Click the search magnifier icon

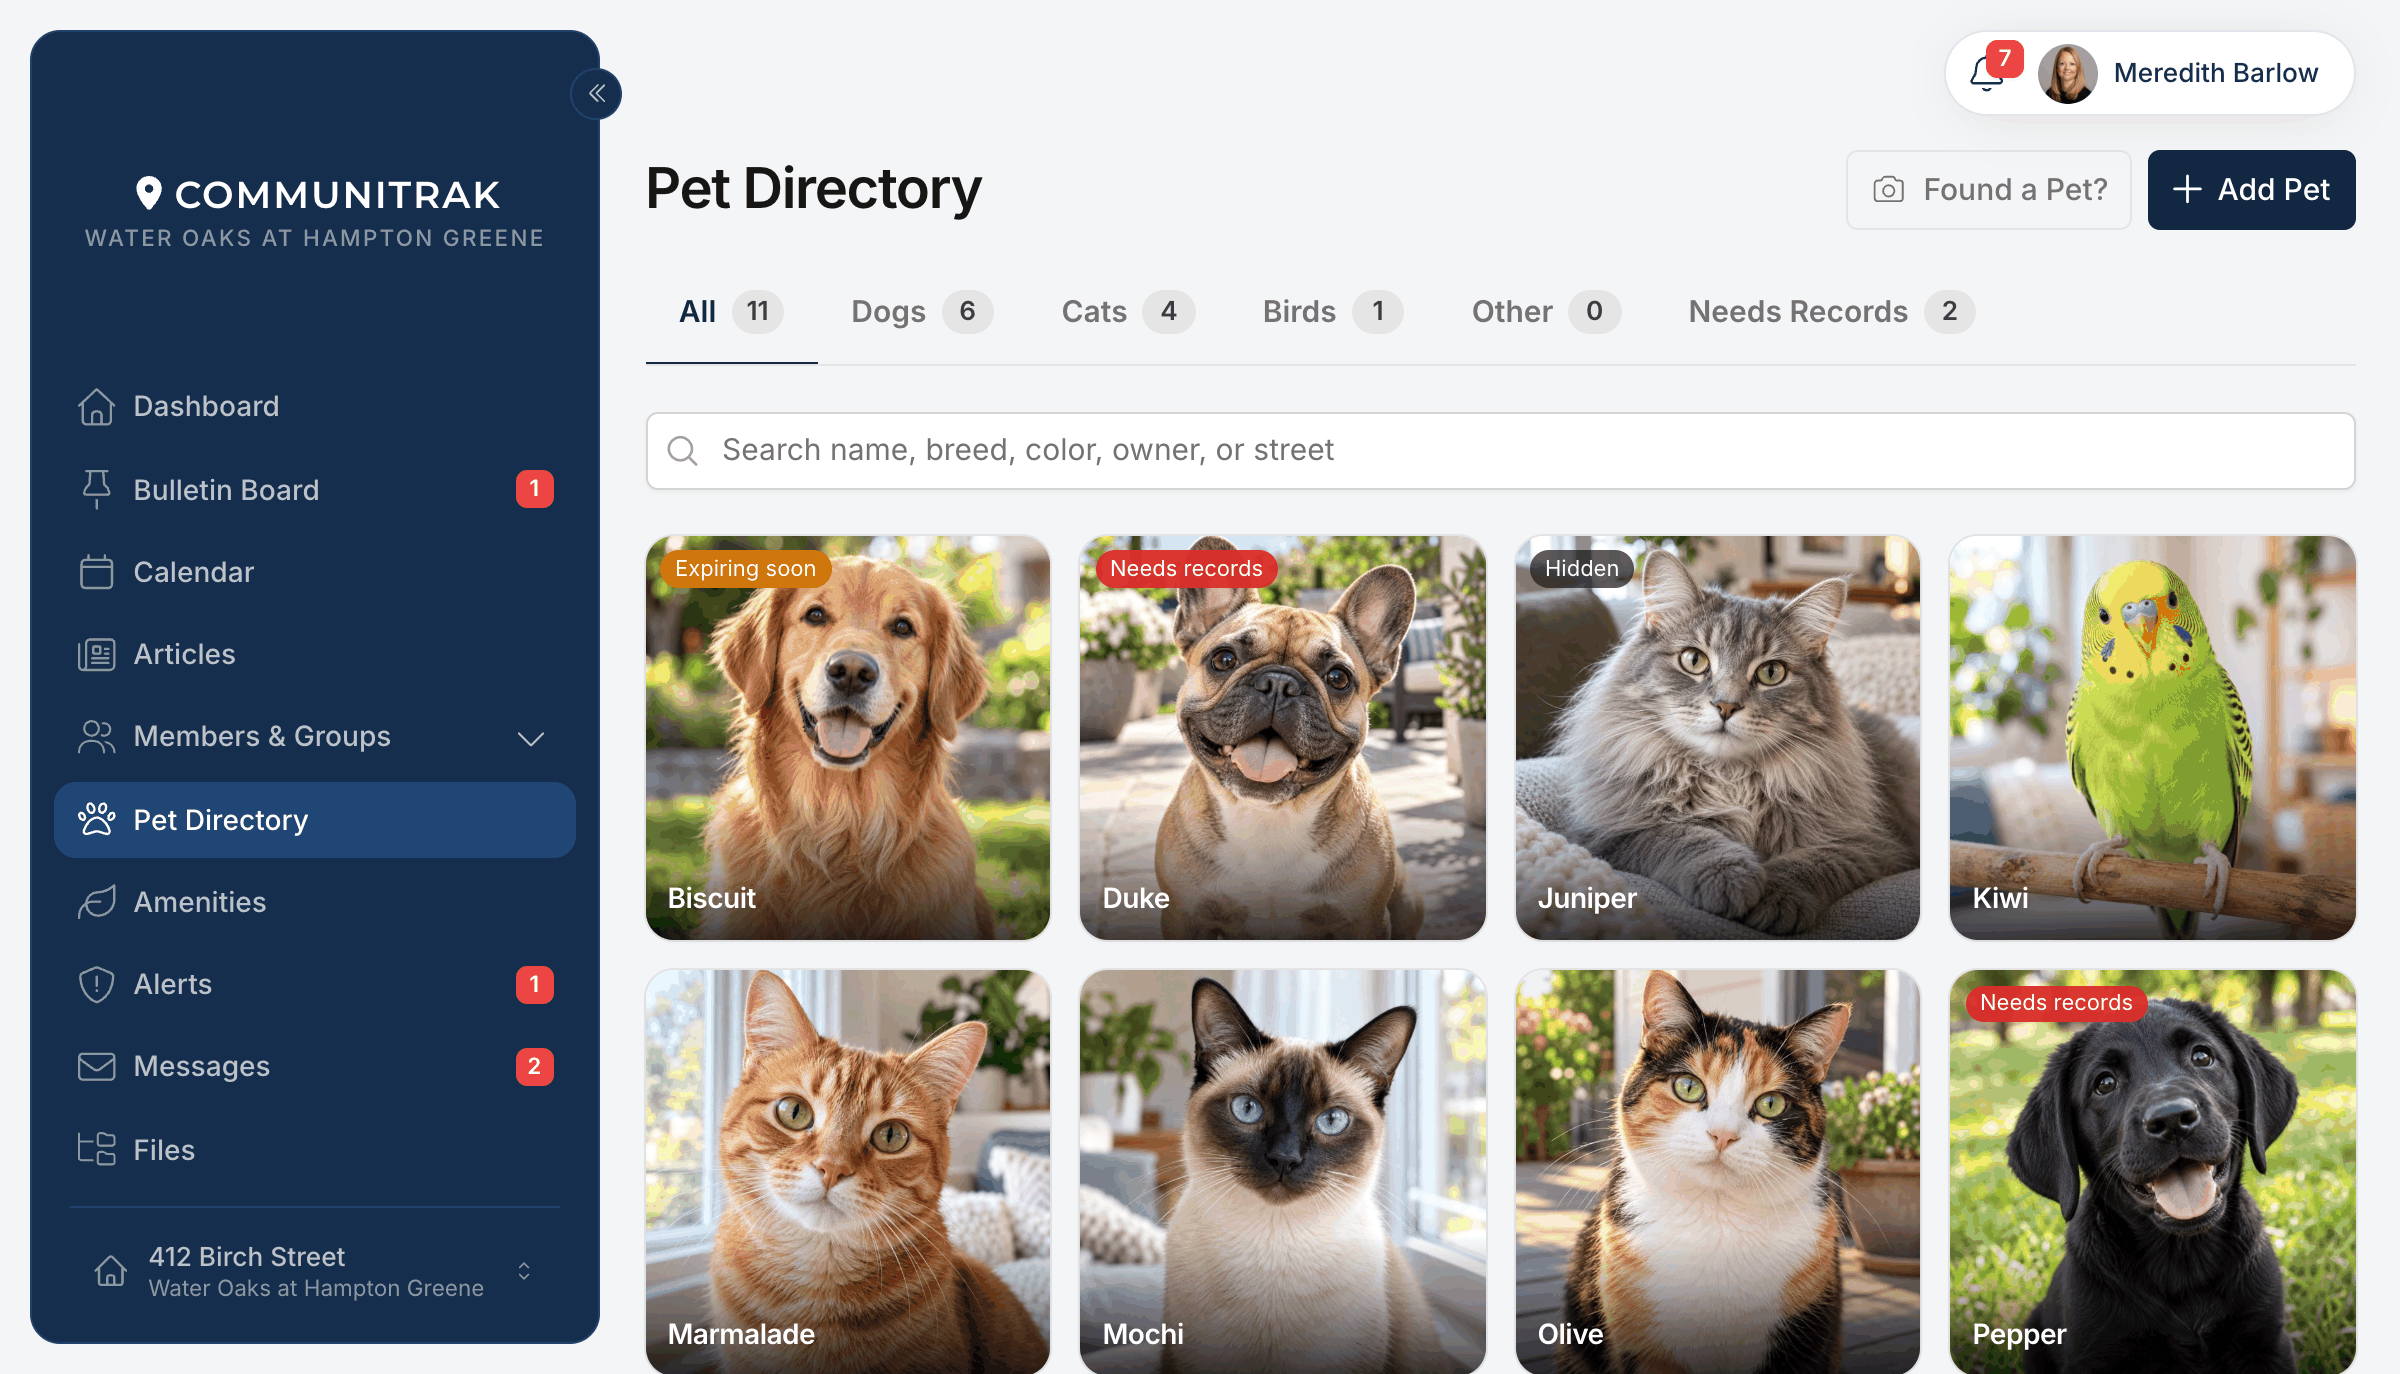point(682,451)
